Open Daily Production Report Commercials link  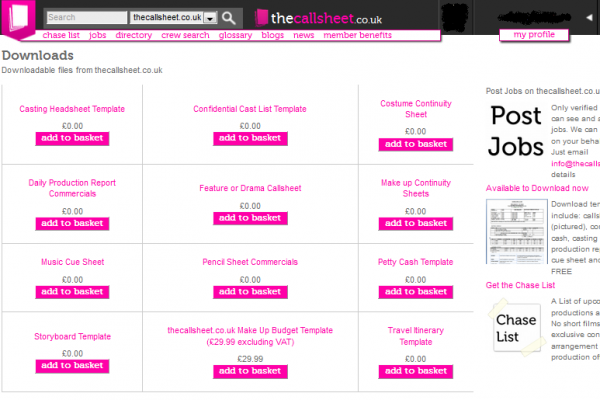point(72,188)
